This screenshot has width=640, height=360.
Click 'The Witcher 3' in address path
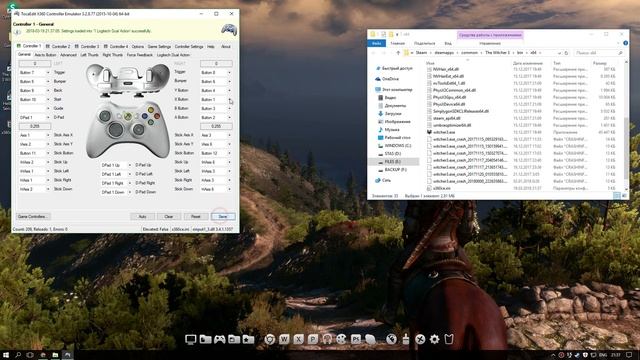pyautogui.click(x=497, y=53)
